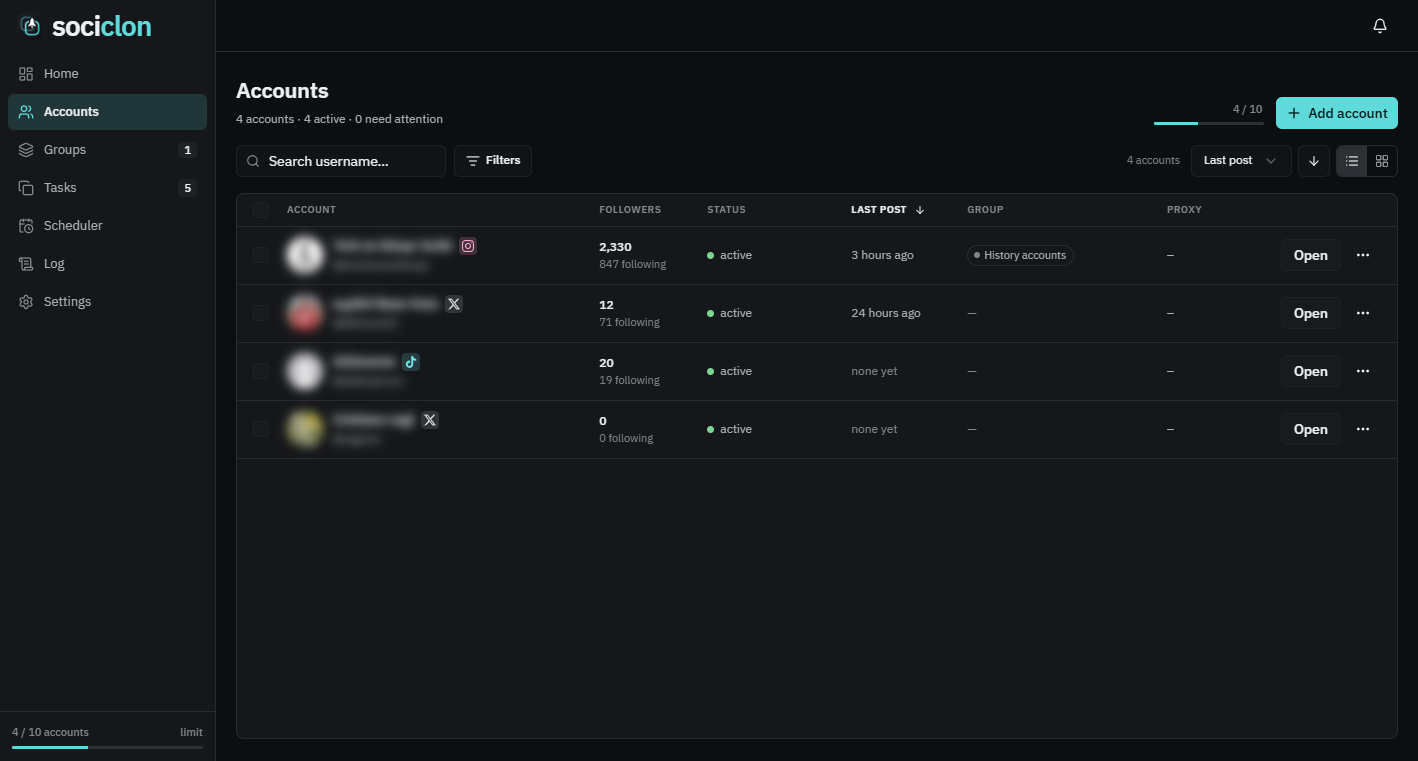The width and height of the screenshot is (1418, 761).
Task: Check the box for the TikTok account row
Action: [261, 371]
